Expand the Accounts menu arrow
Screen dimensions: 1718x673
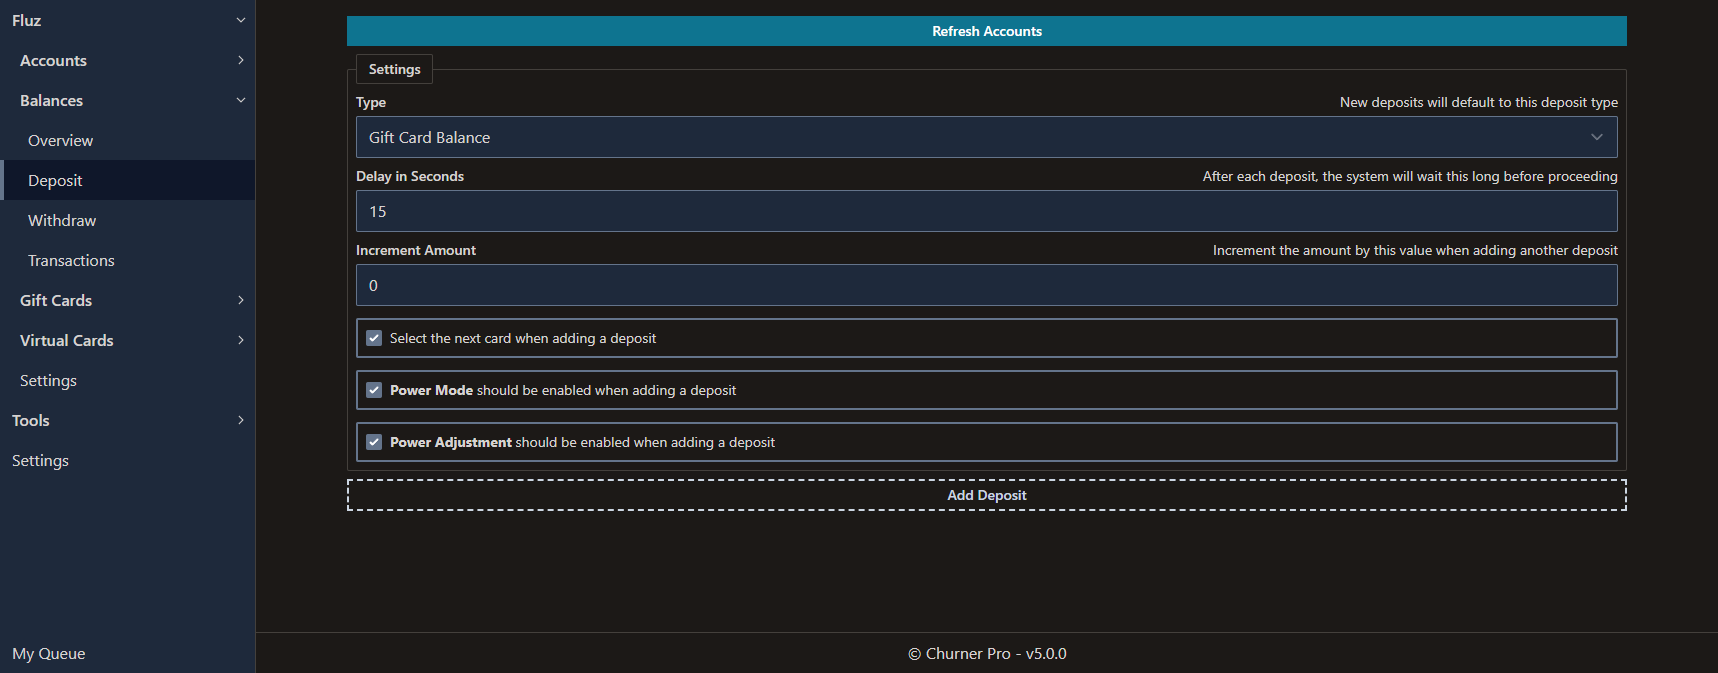[x=240, y=60]
